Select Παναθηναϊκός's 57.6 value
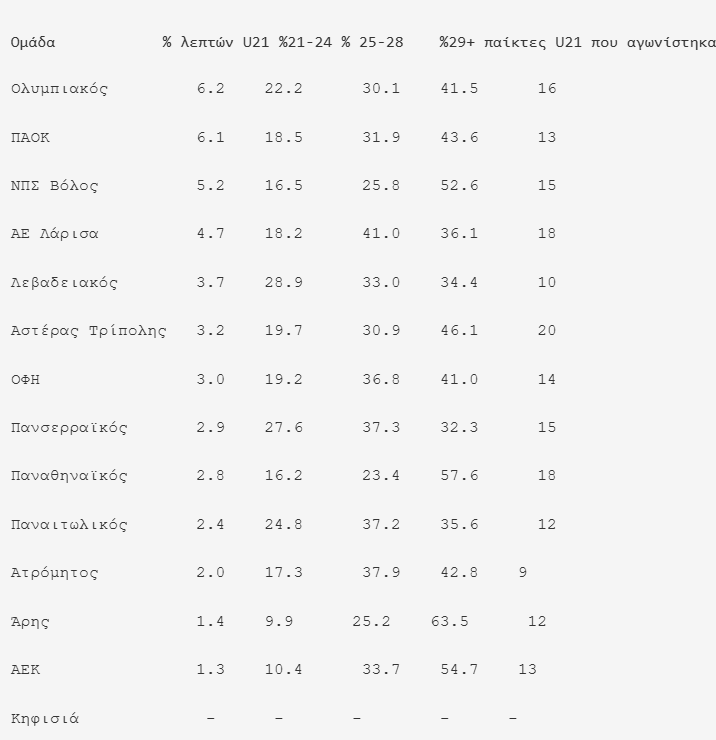 459,476
